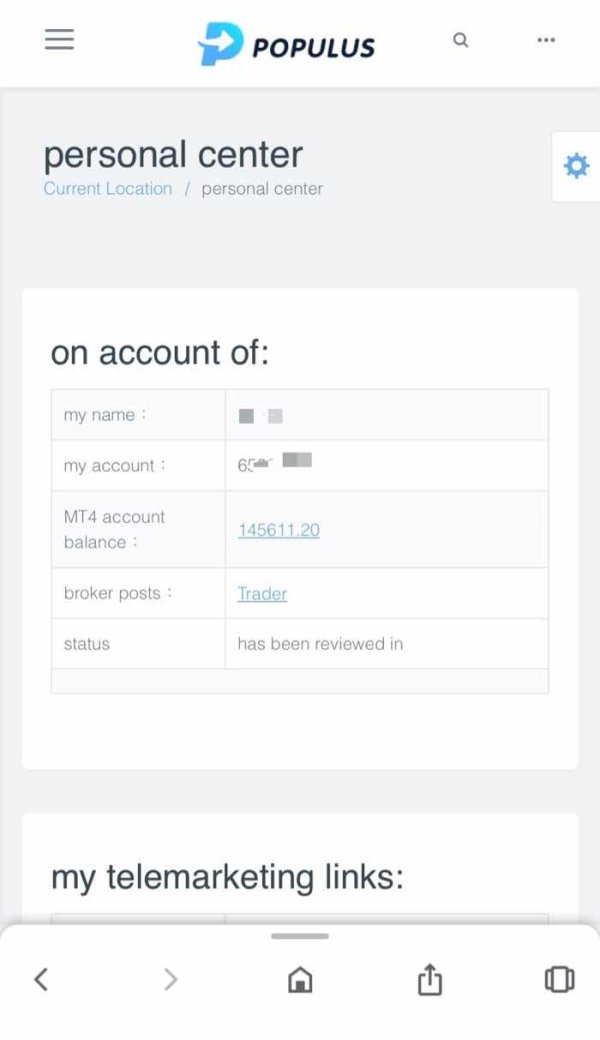Go back with the browser back arrow
The image size is (600, 1040).
click(x=41, y=979)
